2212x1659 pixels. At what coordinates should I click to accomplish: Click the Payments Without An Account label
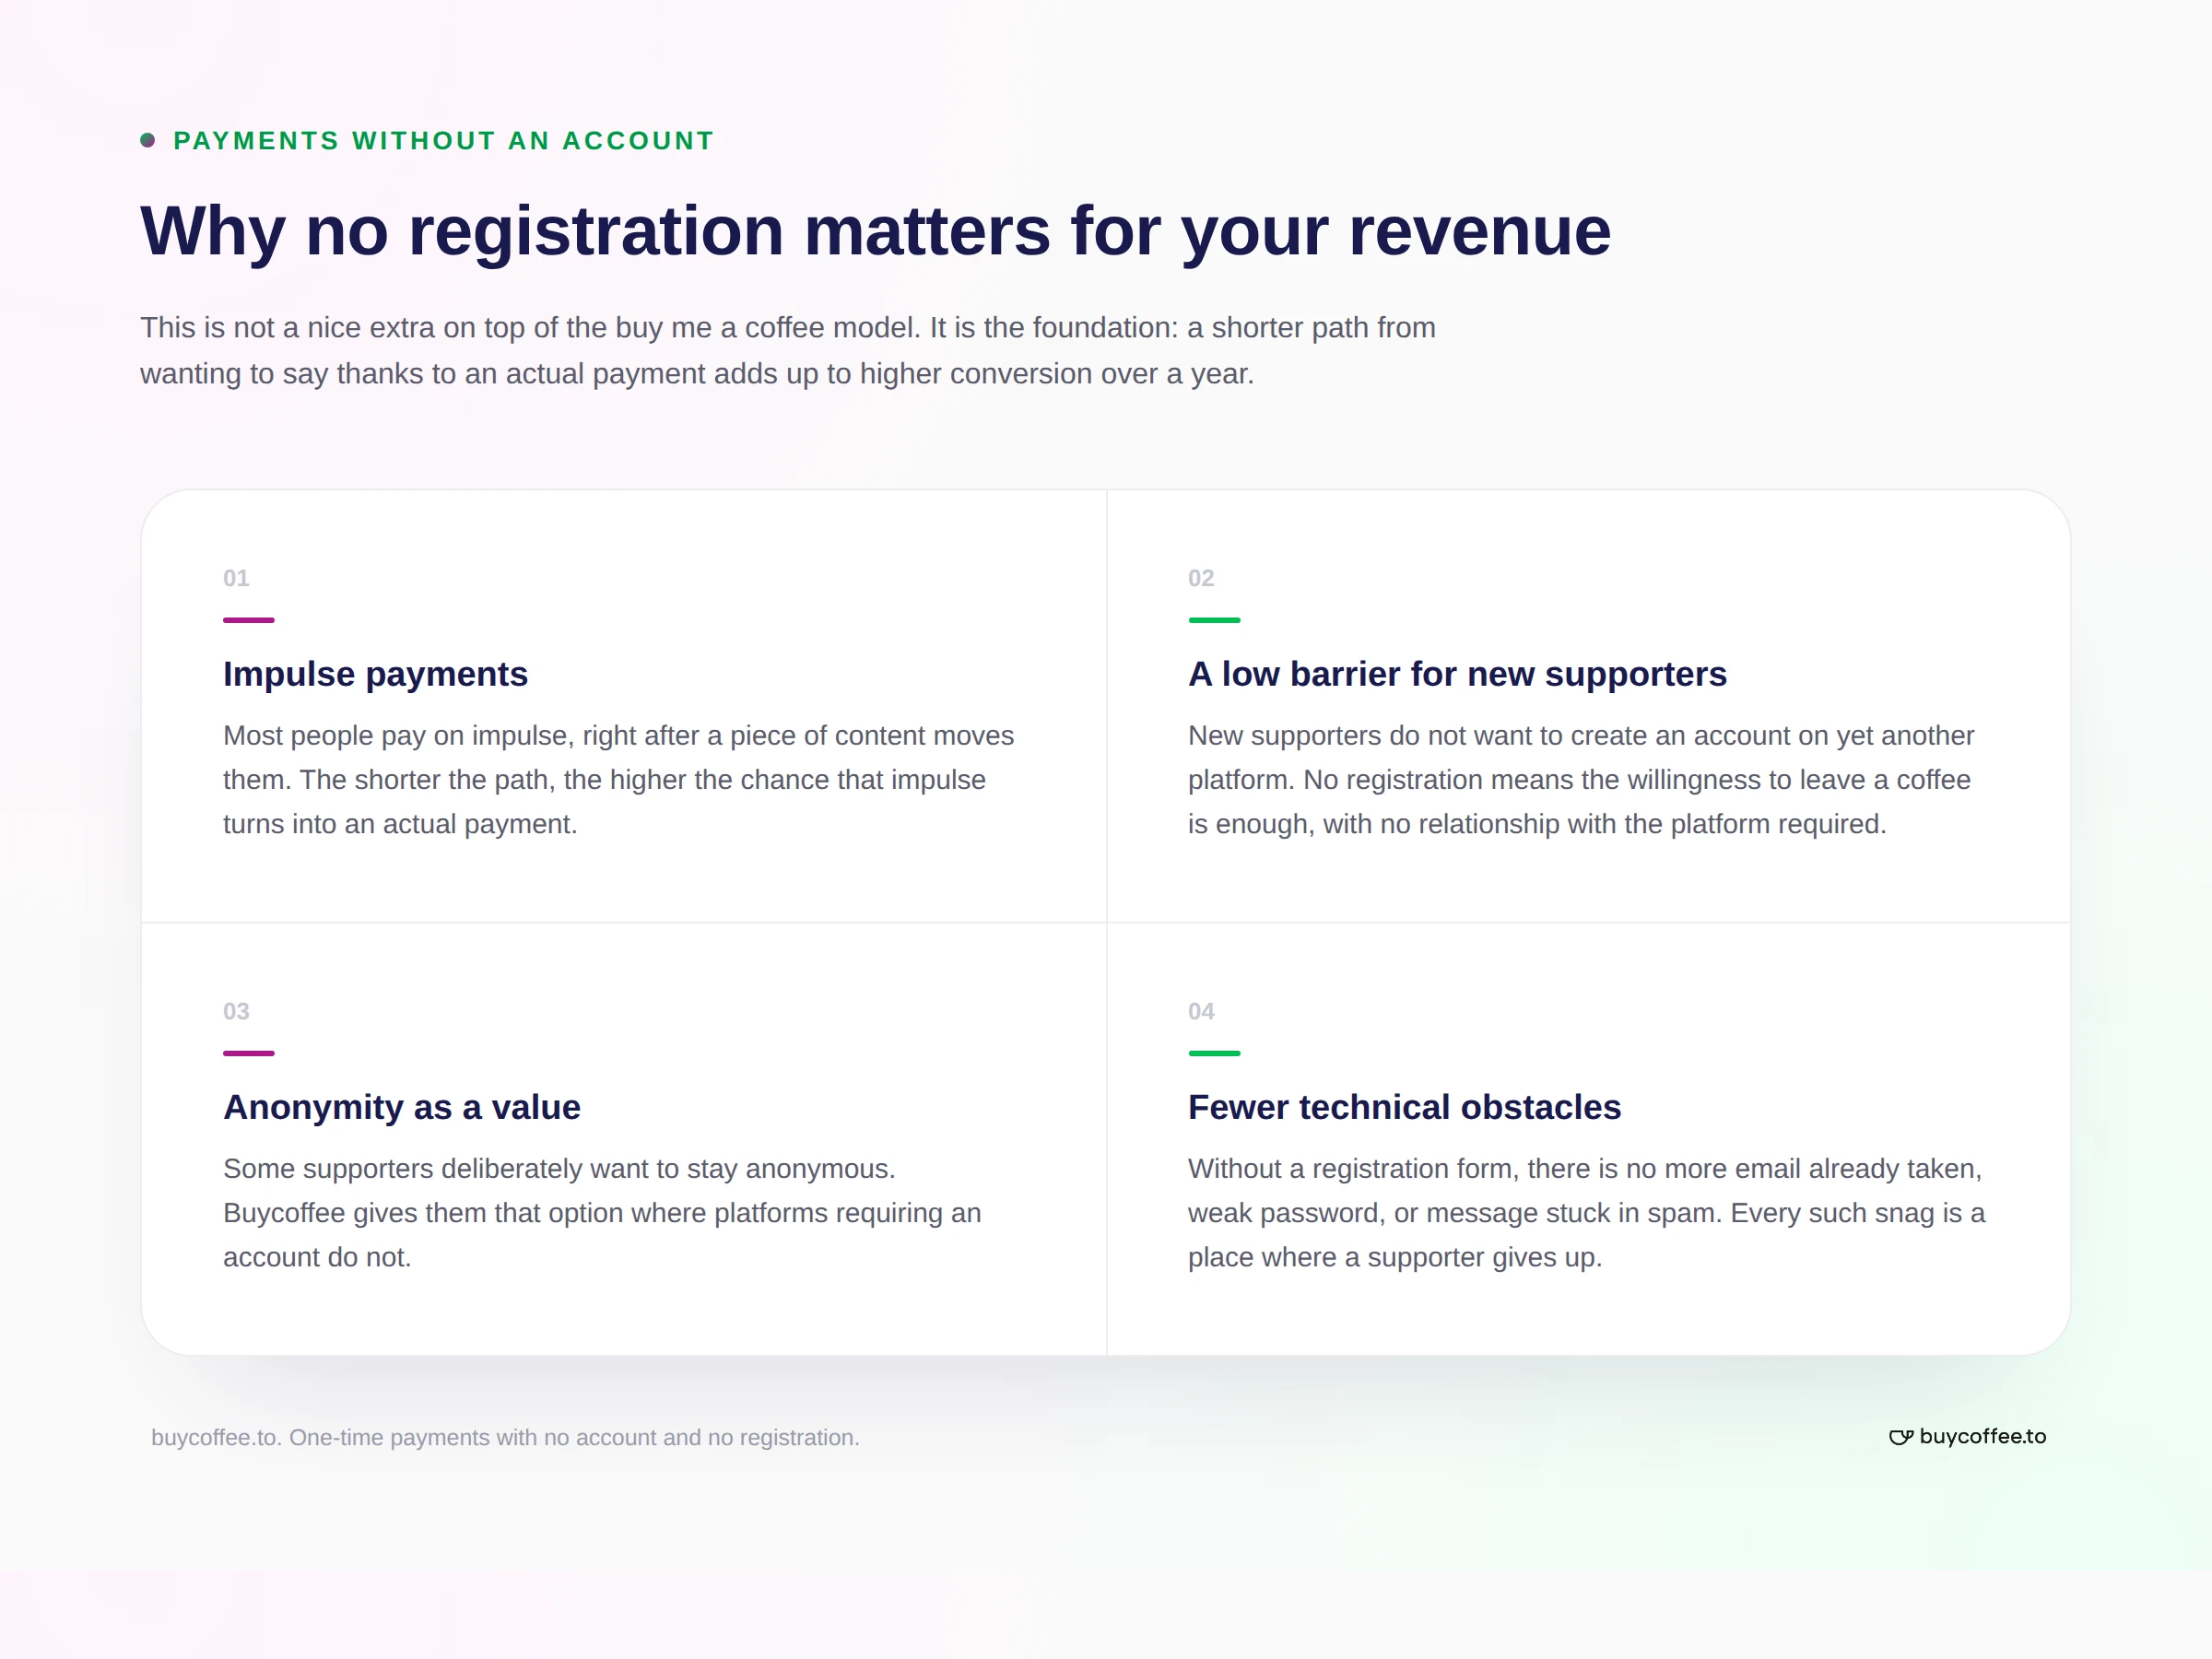click(x=444, y=141)
